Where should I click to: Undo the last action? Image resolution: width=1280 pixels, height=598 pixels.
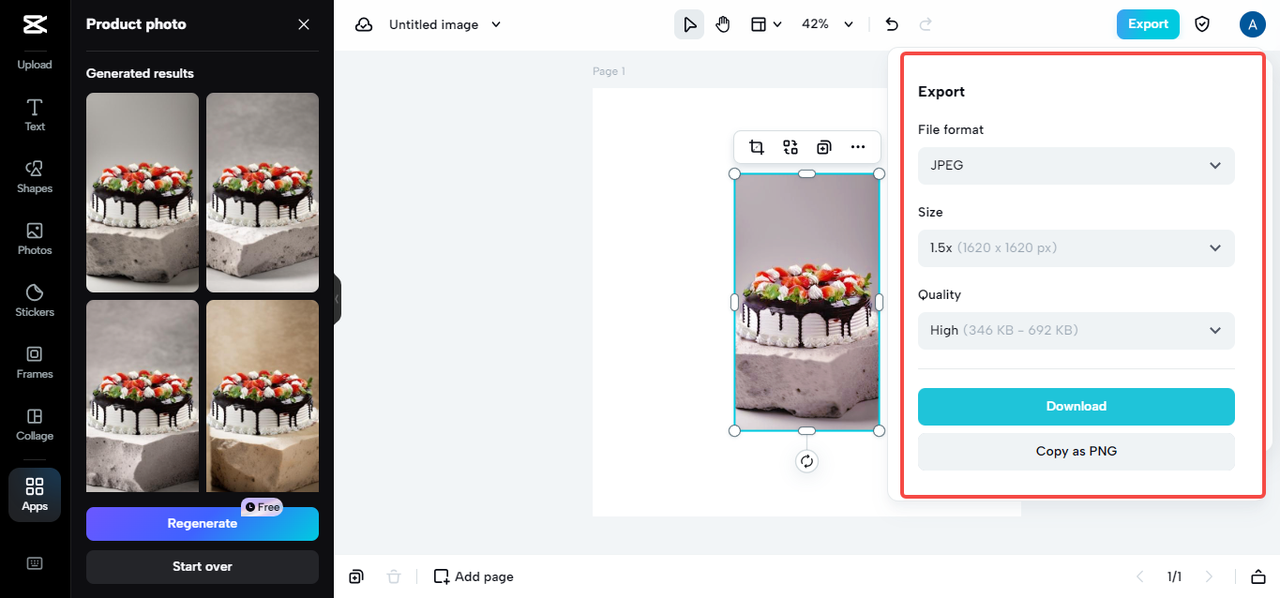point(892,24)
